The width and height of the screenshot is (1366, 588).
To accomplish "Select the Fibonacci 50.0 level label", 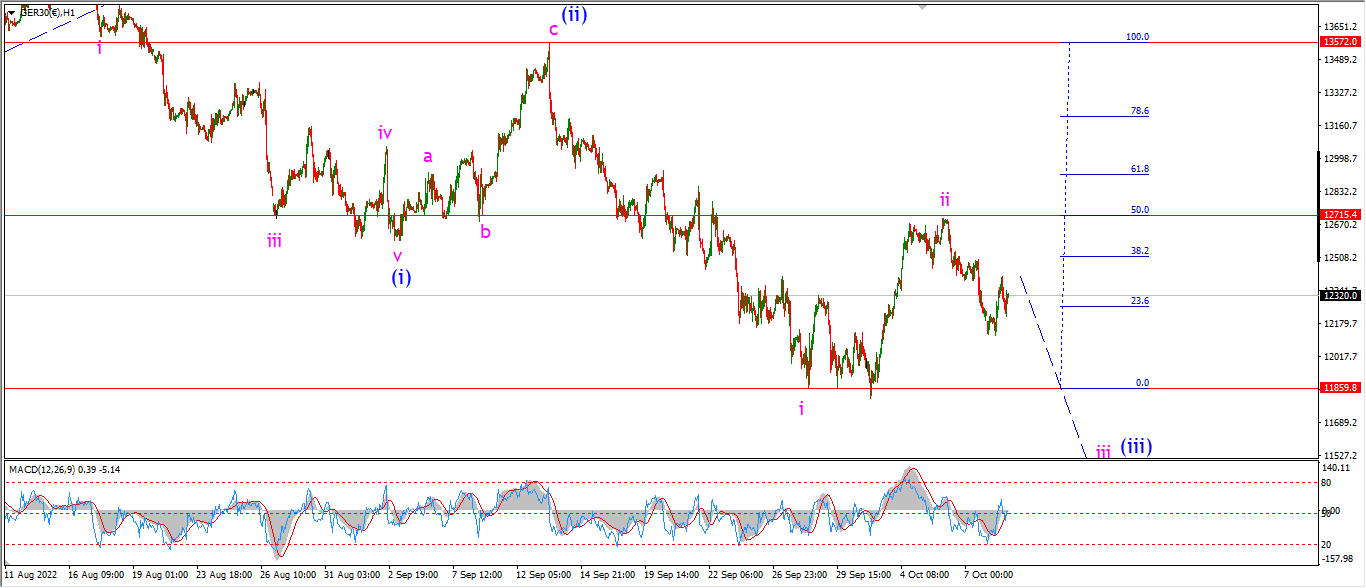I will click(1139, 210).
